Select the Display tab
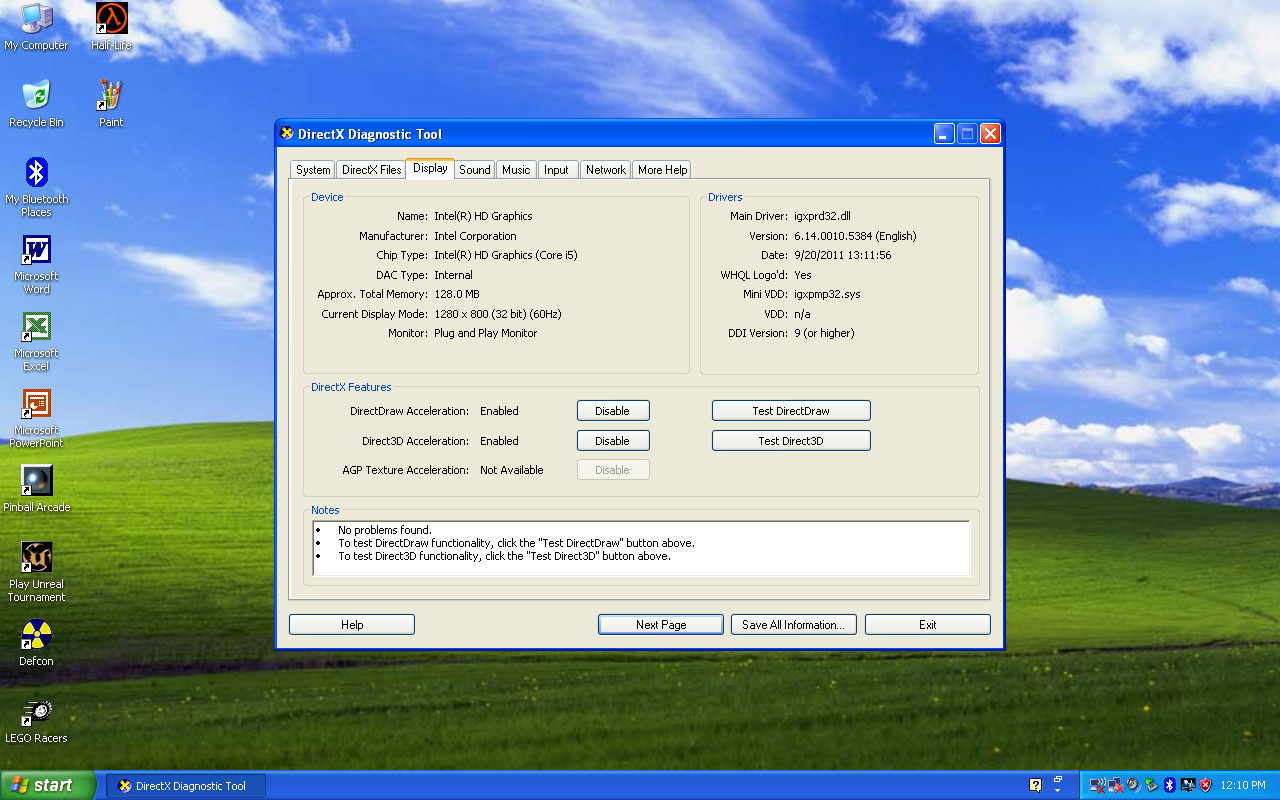The width and height of the screenshot is (1280, 800). click(x=430, y=168)
